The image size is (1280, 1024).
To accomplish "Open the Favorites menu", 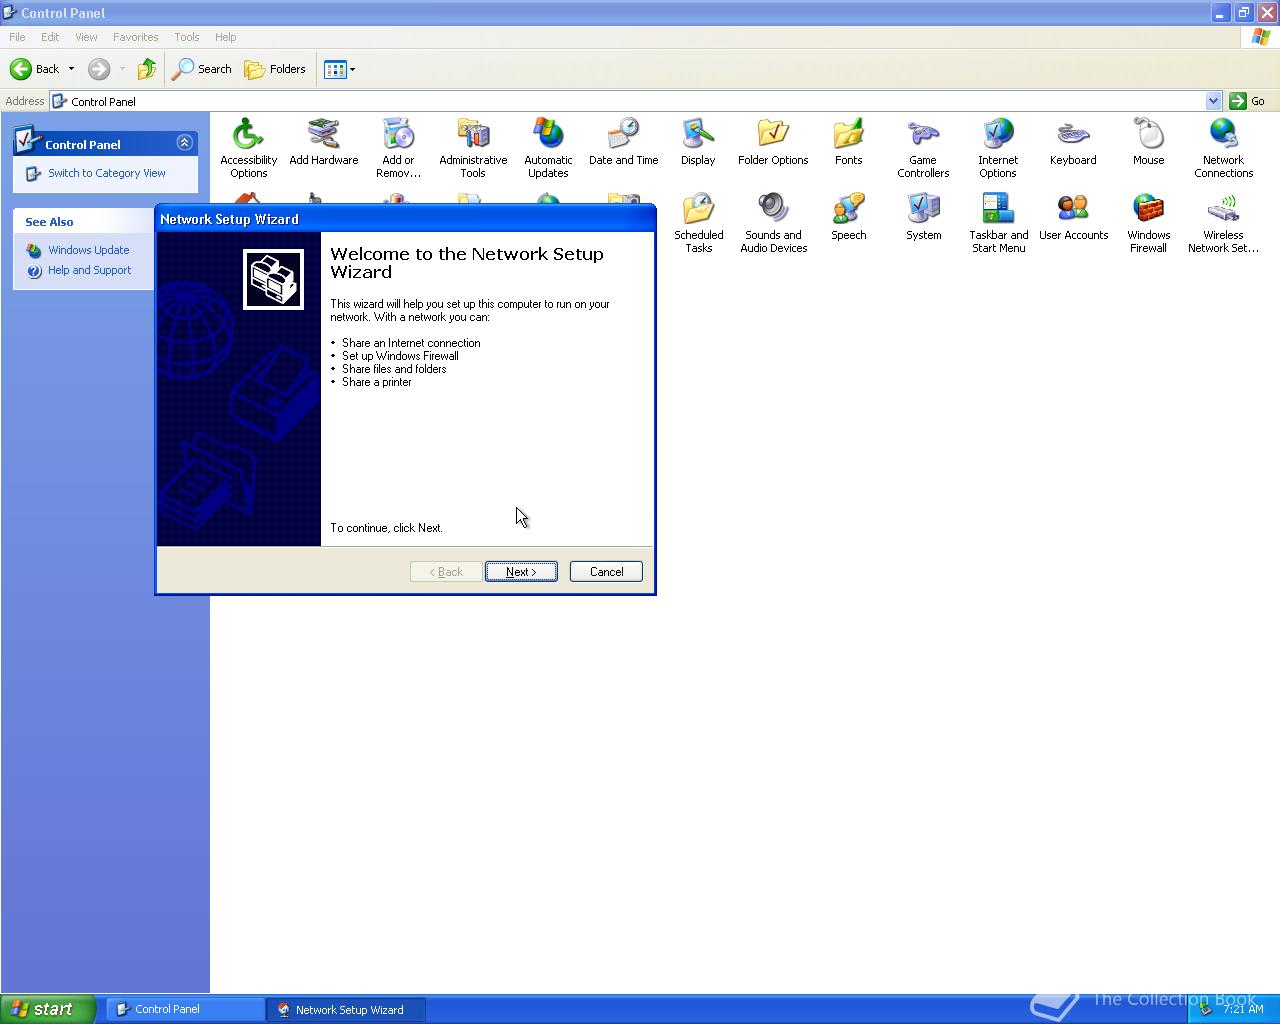I will pyautogui.click(x=135, y=37).
